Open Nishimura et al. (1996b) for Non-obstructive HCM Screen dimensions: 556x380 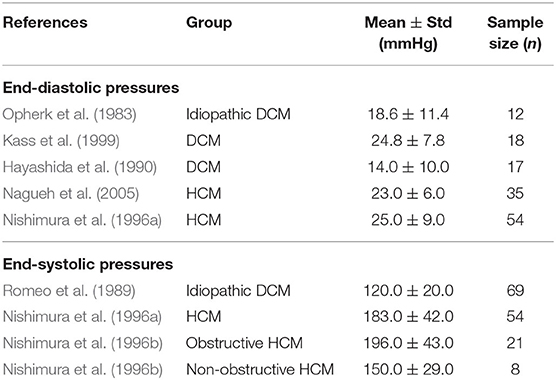pos(83,370)
